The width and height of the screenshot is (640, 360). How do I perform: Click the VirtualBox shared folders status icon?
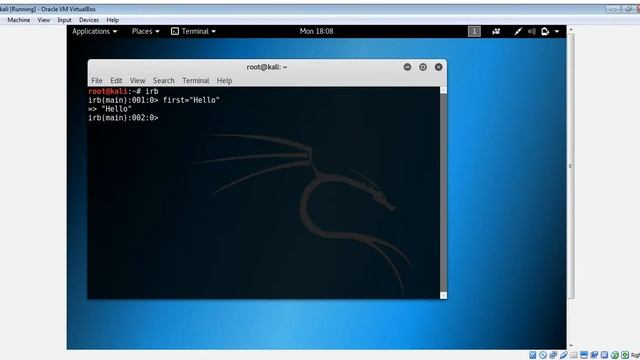pos(573,355)
